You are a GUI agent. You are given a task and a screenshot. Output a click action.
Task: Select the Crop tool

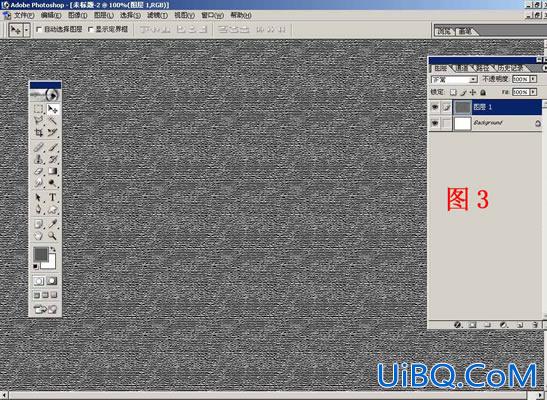(38, 133)
